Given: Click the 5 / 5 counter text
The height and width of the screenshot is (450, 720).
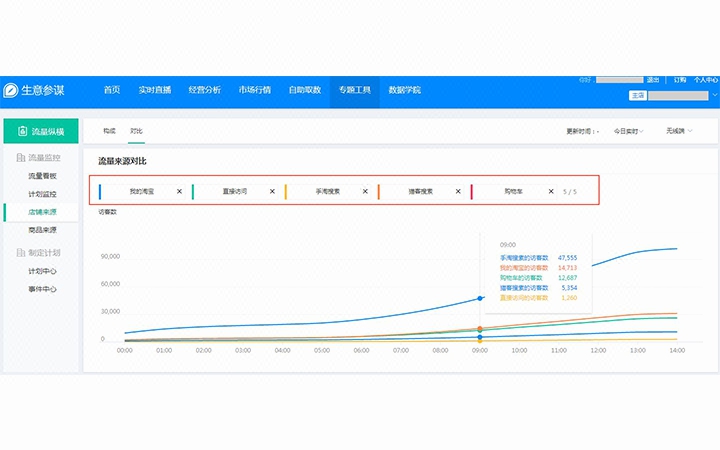Looking at the screenshot, I should 569,191.
